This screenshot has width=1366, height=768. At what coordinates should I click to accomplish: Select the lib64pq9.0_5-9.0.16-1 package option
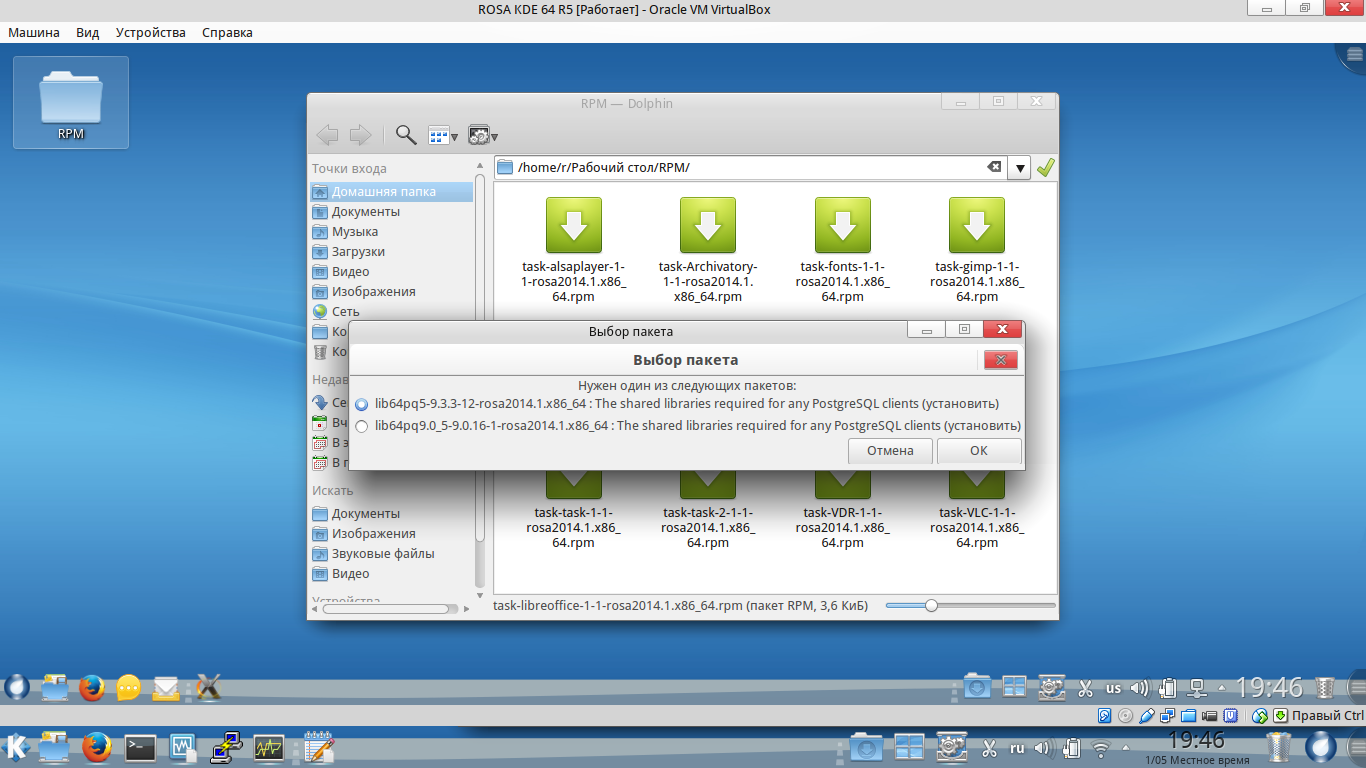tap(688, 425)
